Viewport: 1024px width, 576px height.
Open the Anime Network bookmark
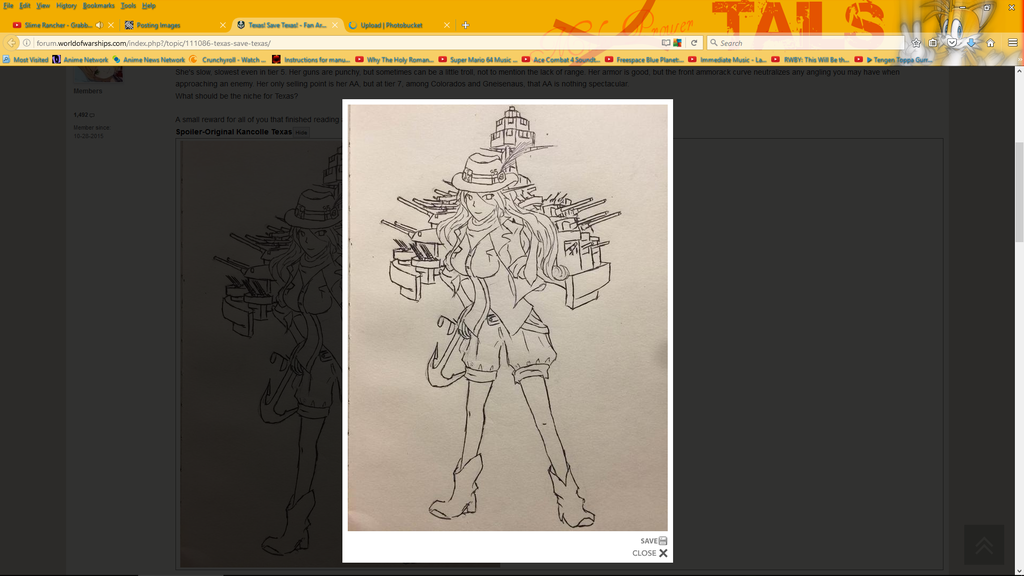pos(80,60)
